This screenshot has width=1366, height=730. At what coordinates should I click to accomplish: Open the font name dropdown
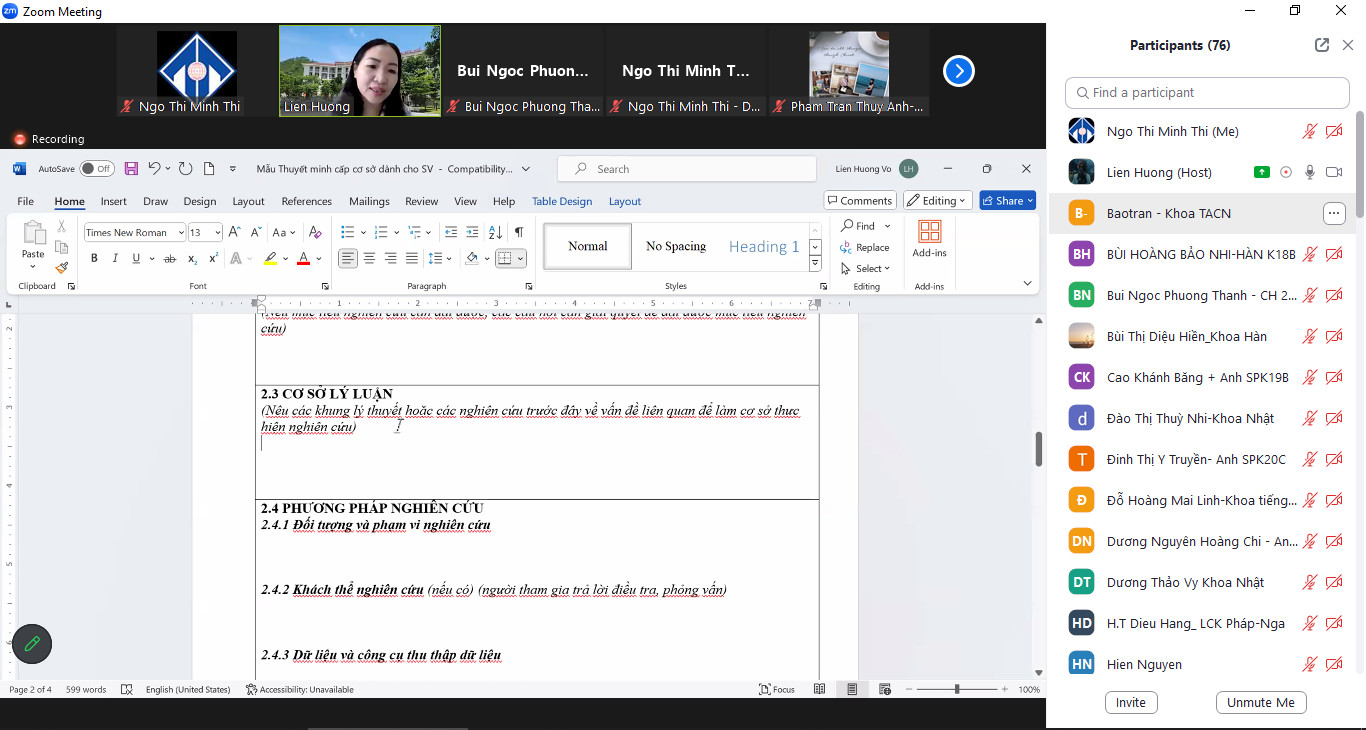point(181,233)
